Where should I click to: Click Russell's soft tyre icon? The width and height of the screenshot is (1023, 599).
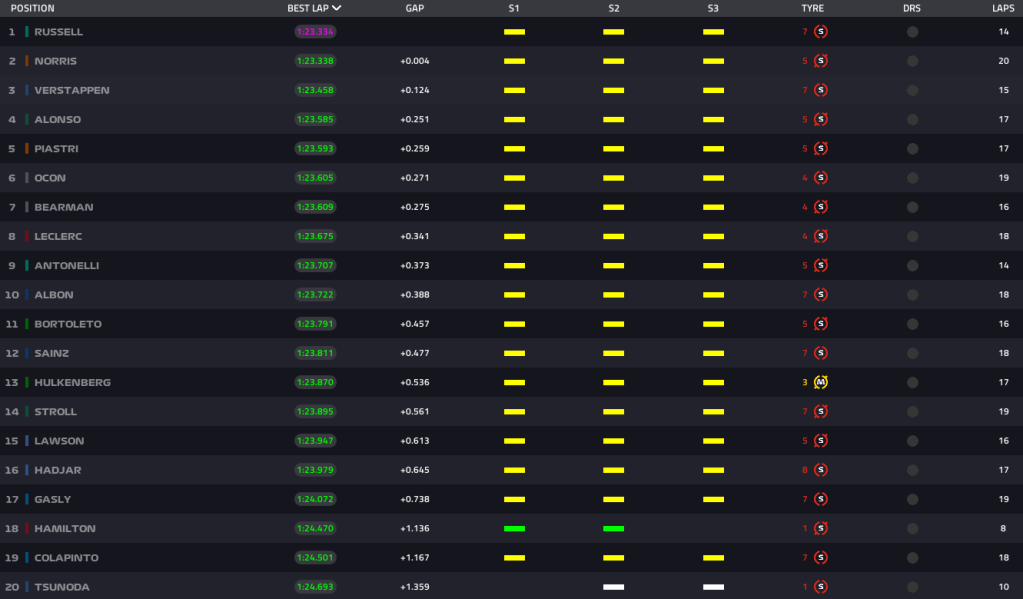821,32
